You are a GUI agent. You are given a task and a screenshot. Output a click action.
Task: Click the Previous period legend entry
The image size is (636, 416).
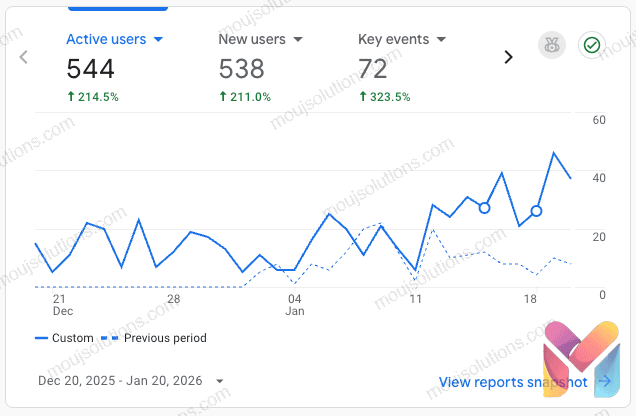point(154,338)
